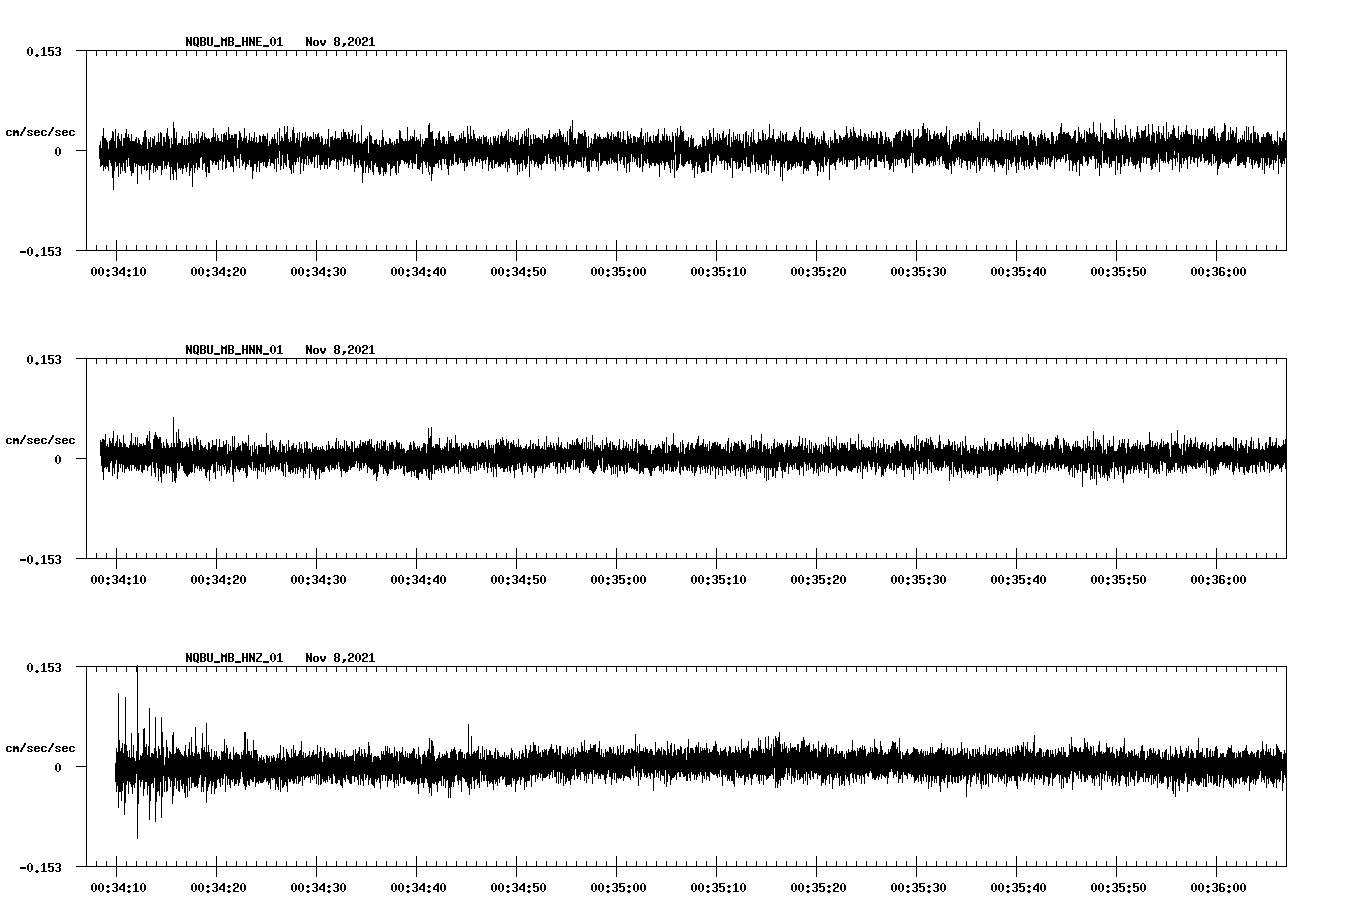Click the Nov 8,2021 date on HNE plot
This screenshot has width=1358, height=924.
click(x=340, y=42)
